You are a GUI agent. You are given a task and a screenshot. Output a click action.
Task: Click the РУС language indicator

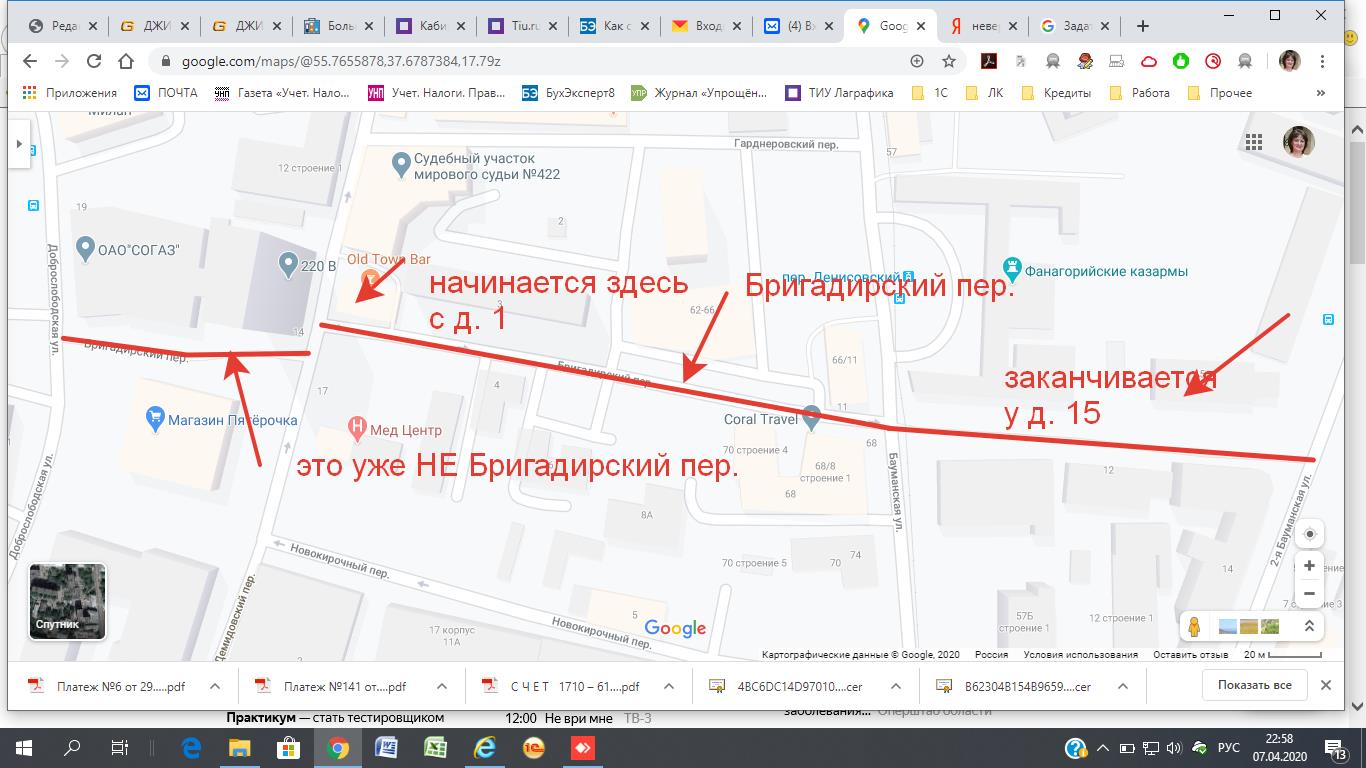(x=1228, y=747)
